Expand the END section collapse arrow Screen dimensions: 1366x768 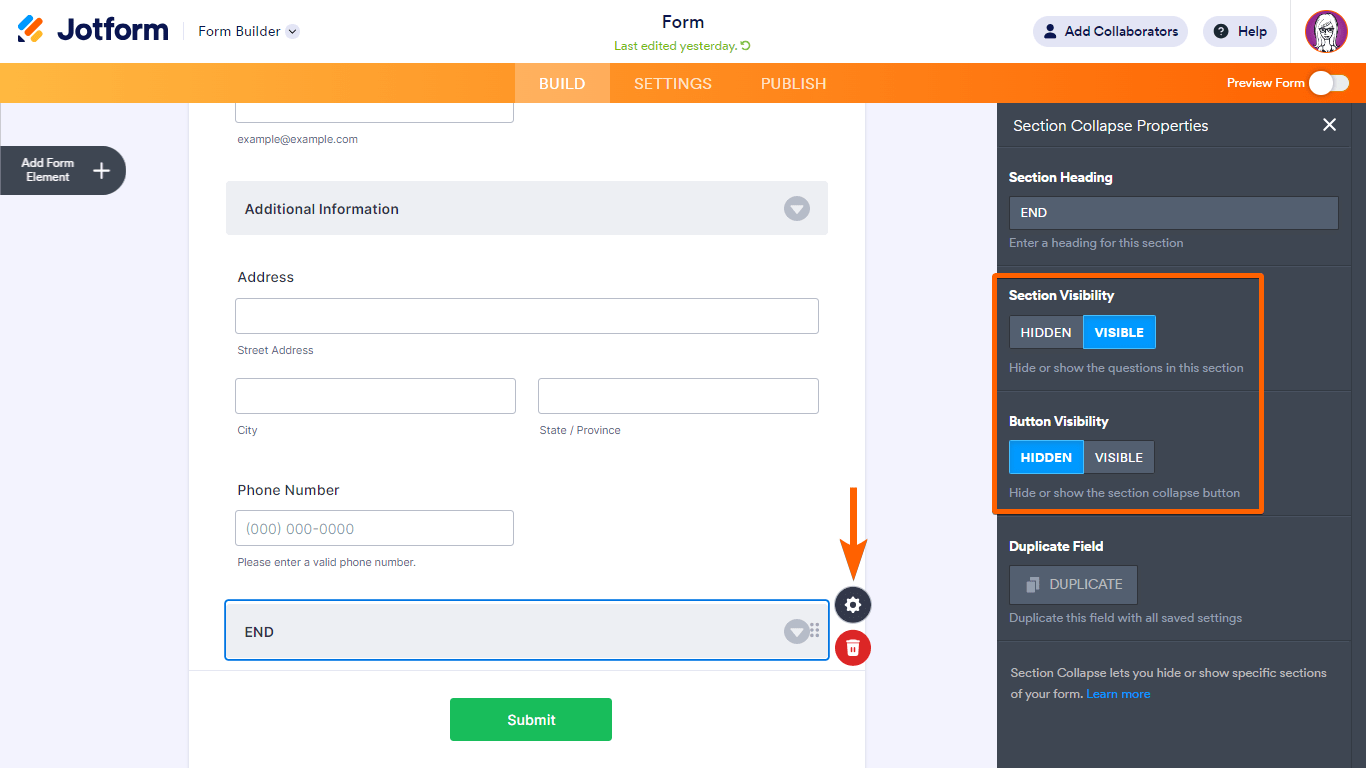click(796, 631)
